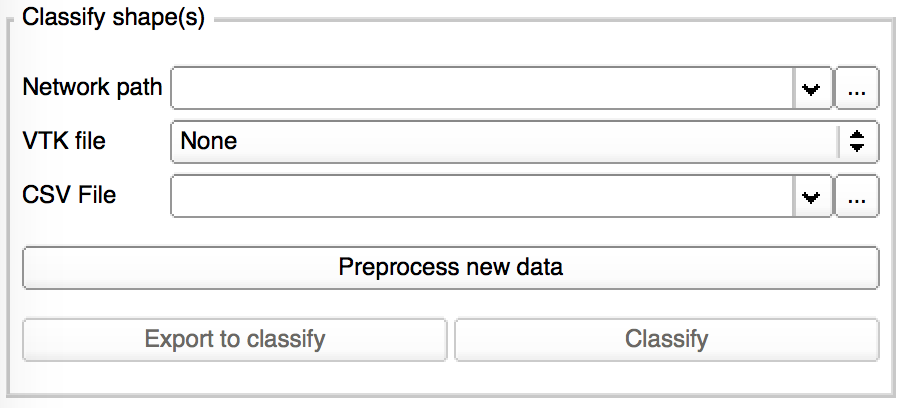Click the VTK file down arrow
The image size is (904, 408).
click(857, 148)
